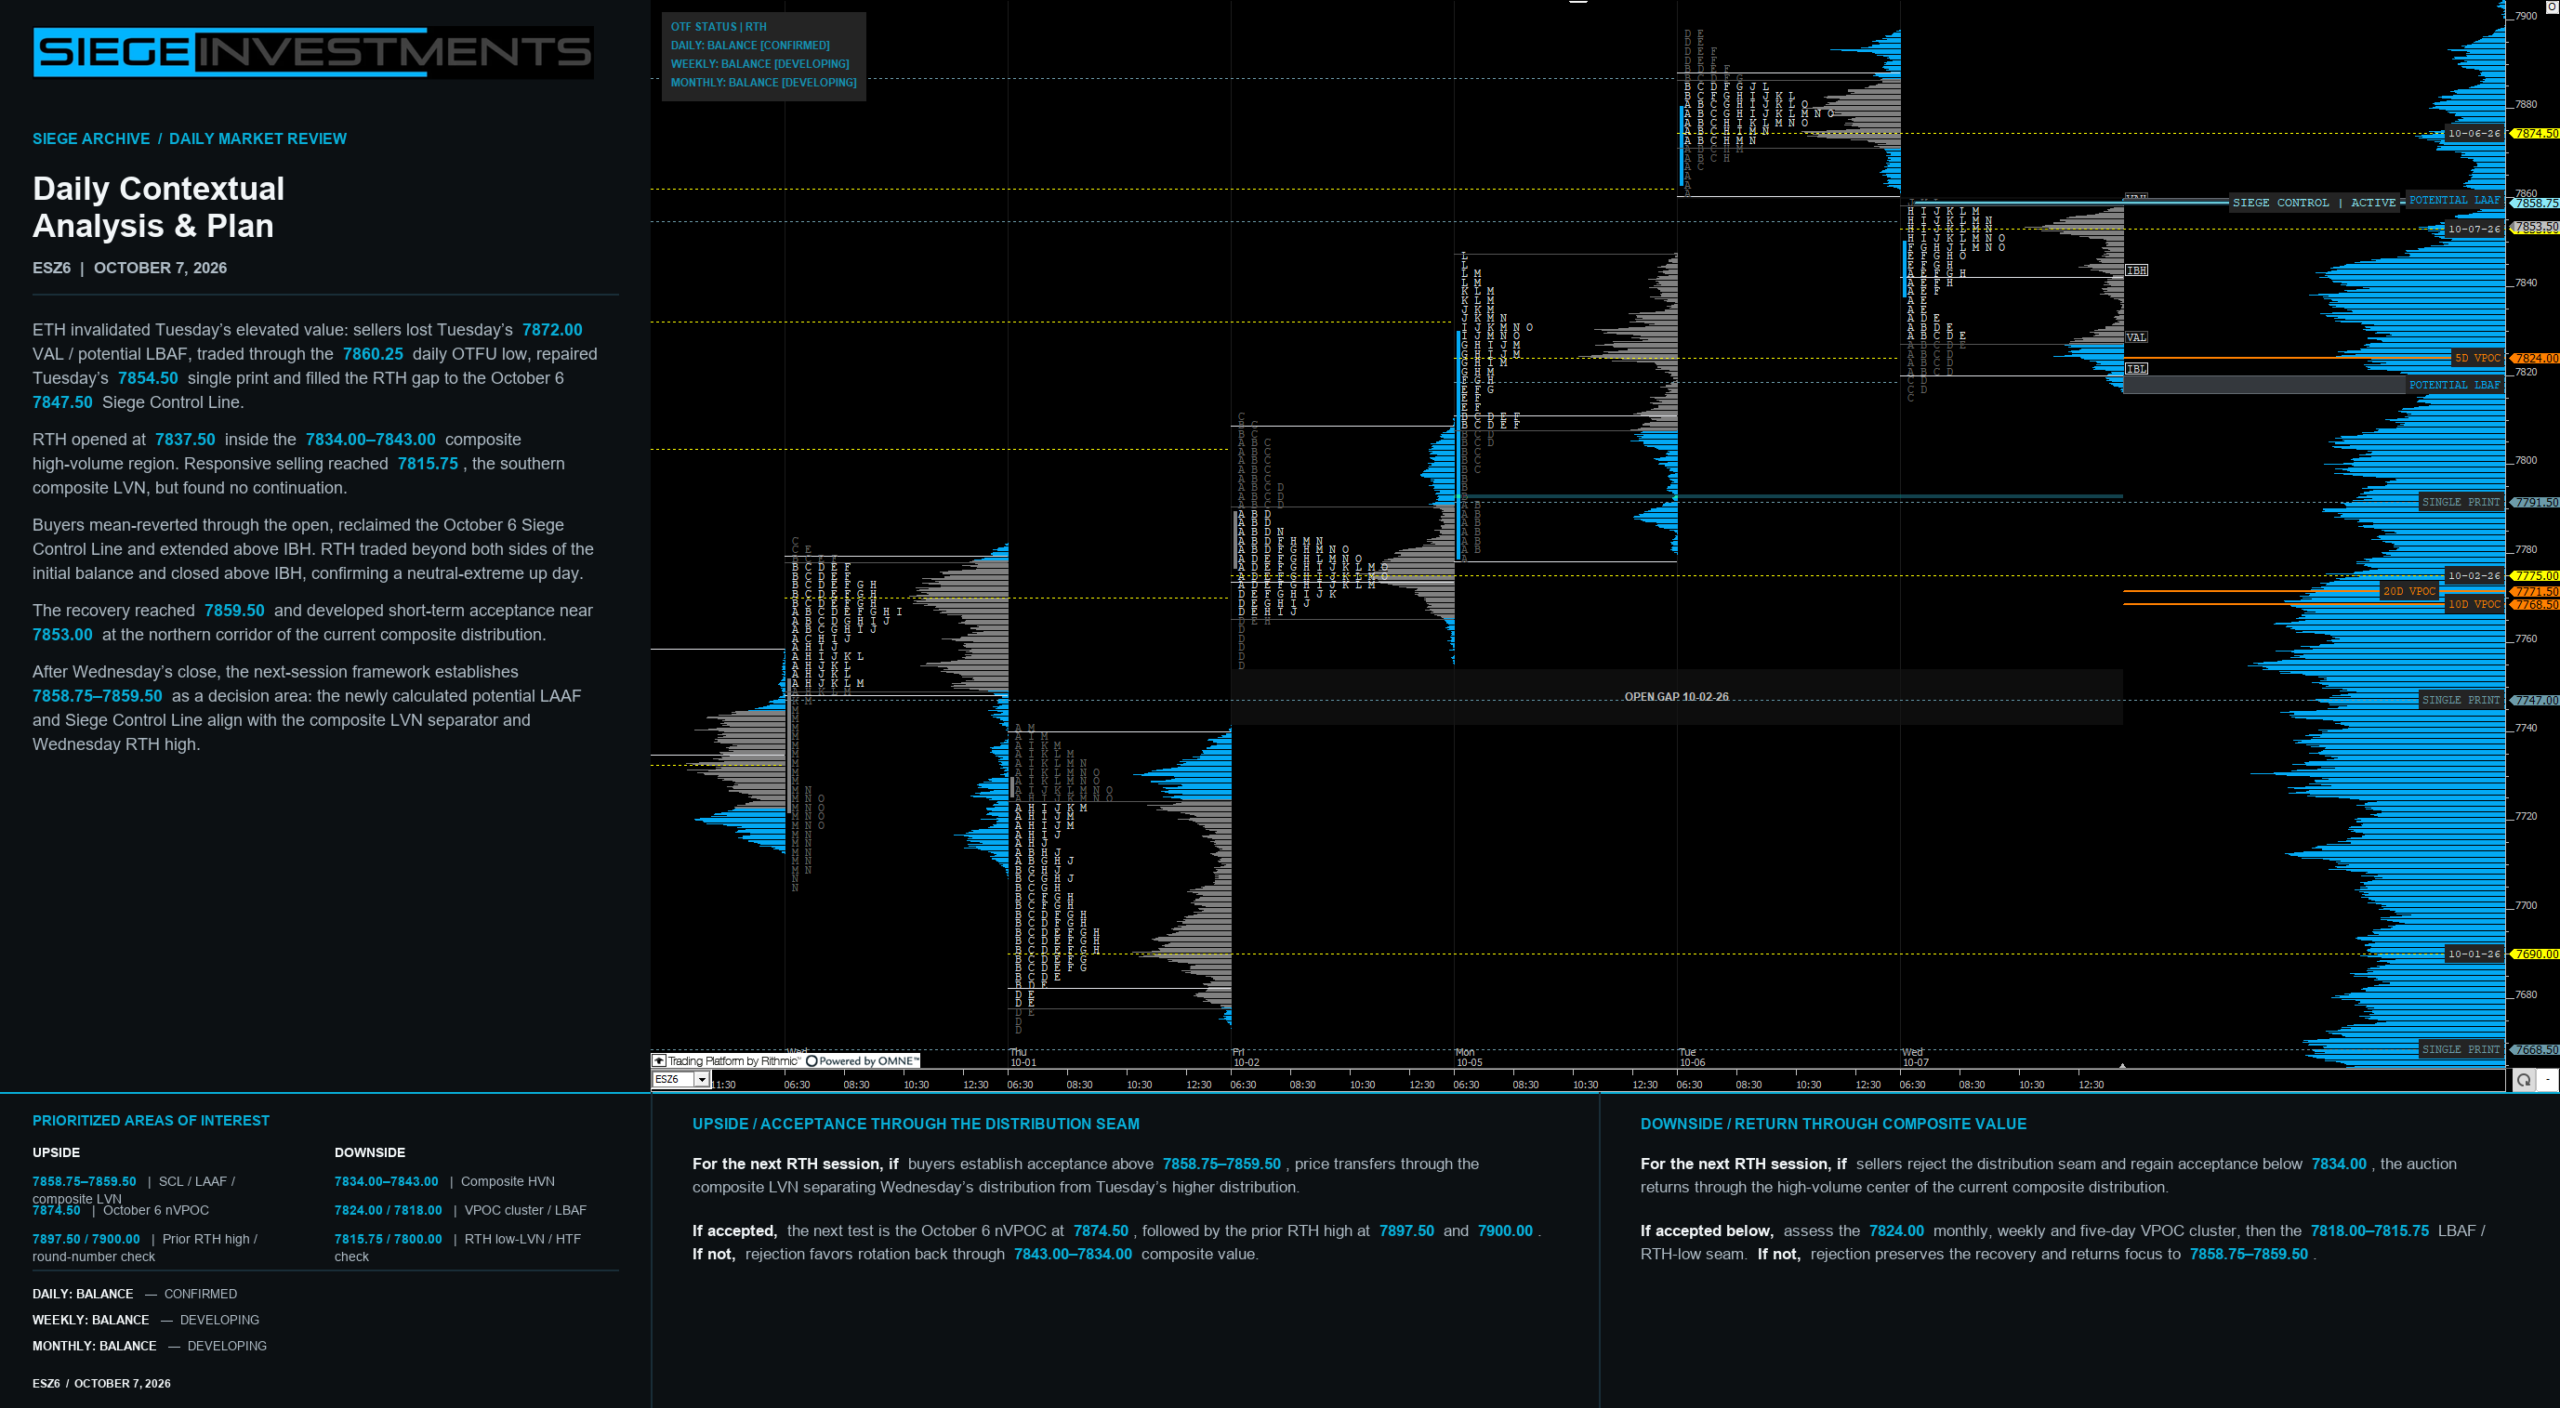Click the '20D VPOC' orange label
The height and width of the screenshot is (1408, 2560).
[x=2409, y=591]
